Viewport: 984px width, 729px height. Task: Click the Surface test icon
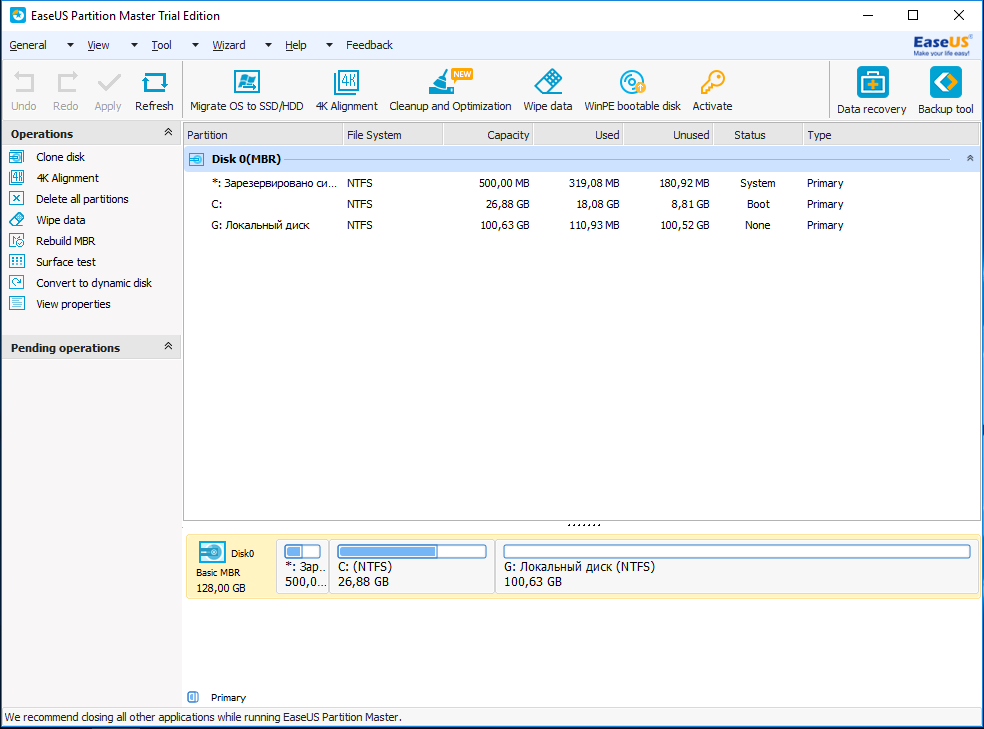point(17,262)
